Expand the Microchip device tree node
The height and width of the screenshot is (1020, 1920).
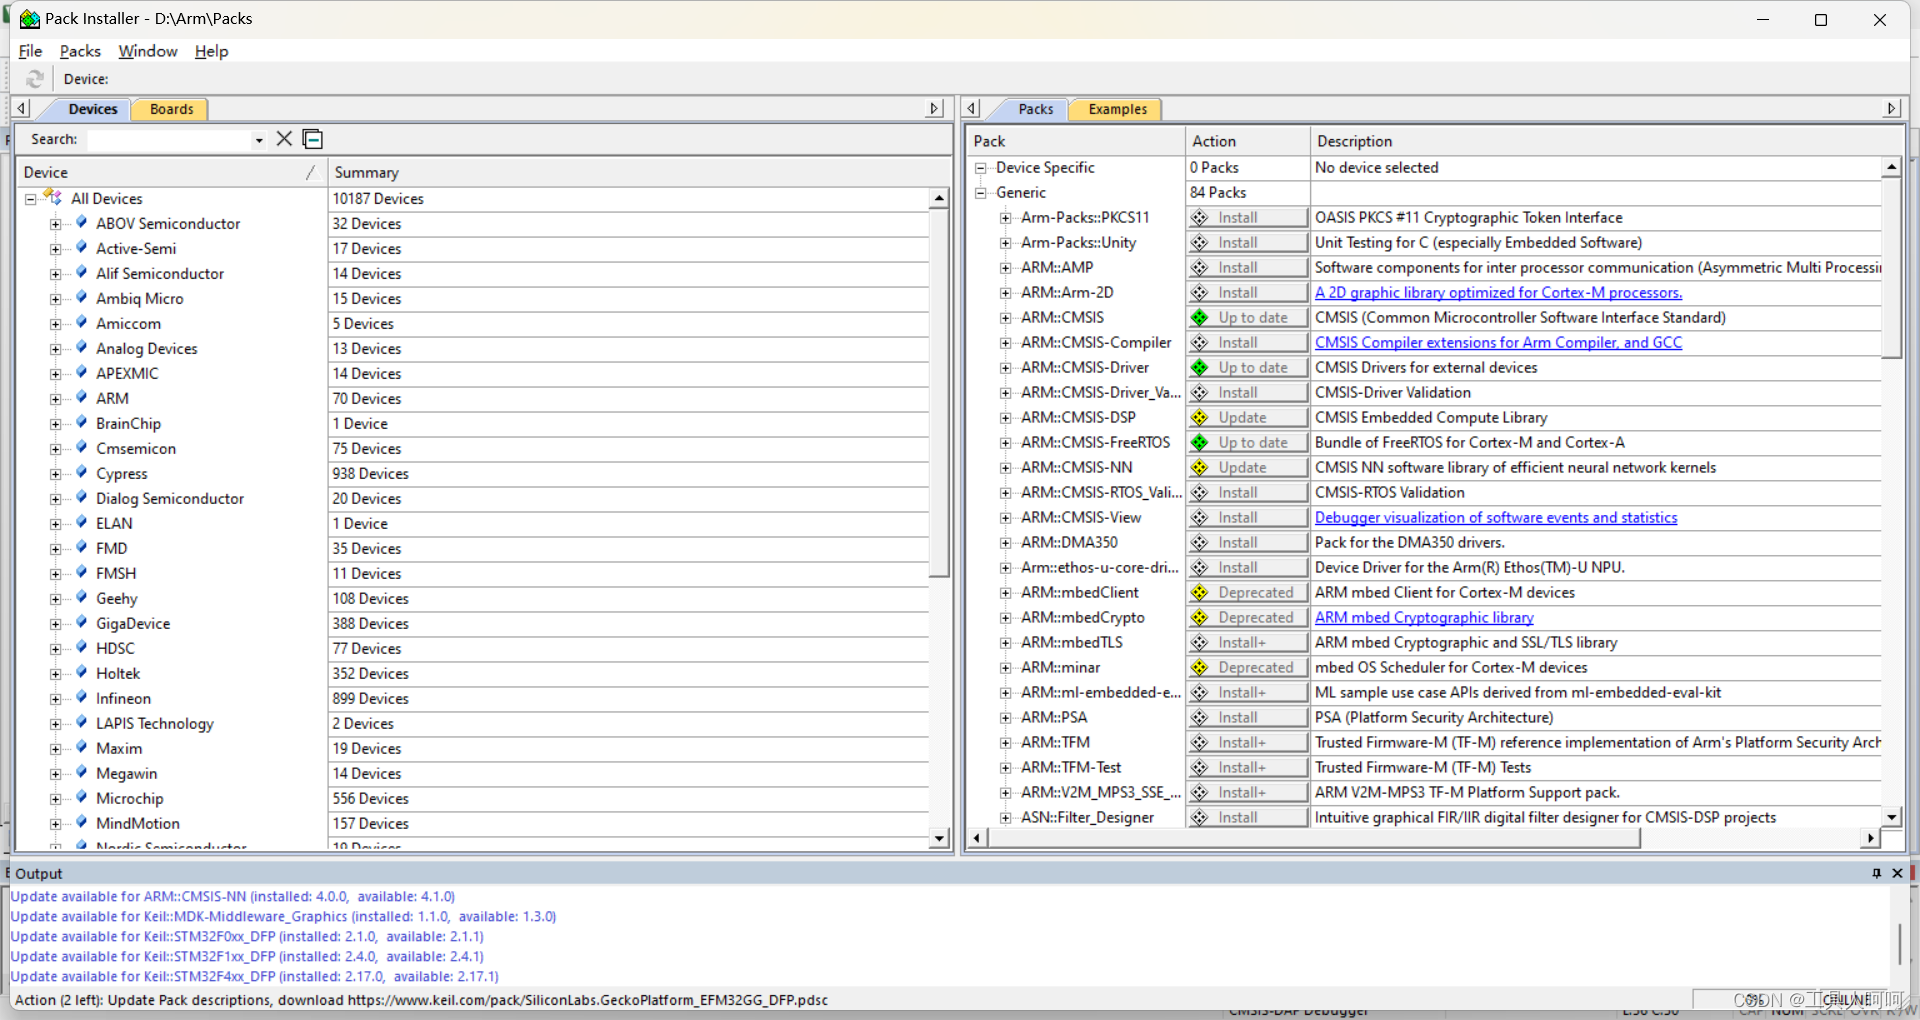point(56,799)
